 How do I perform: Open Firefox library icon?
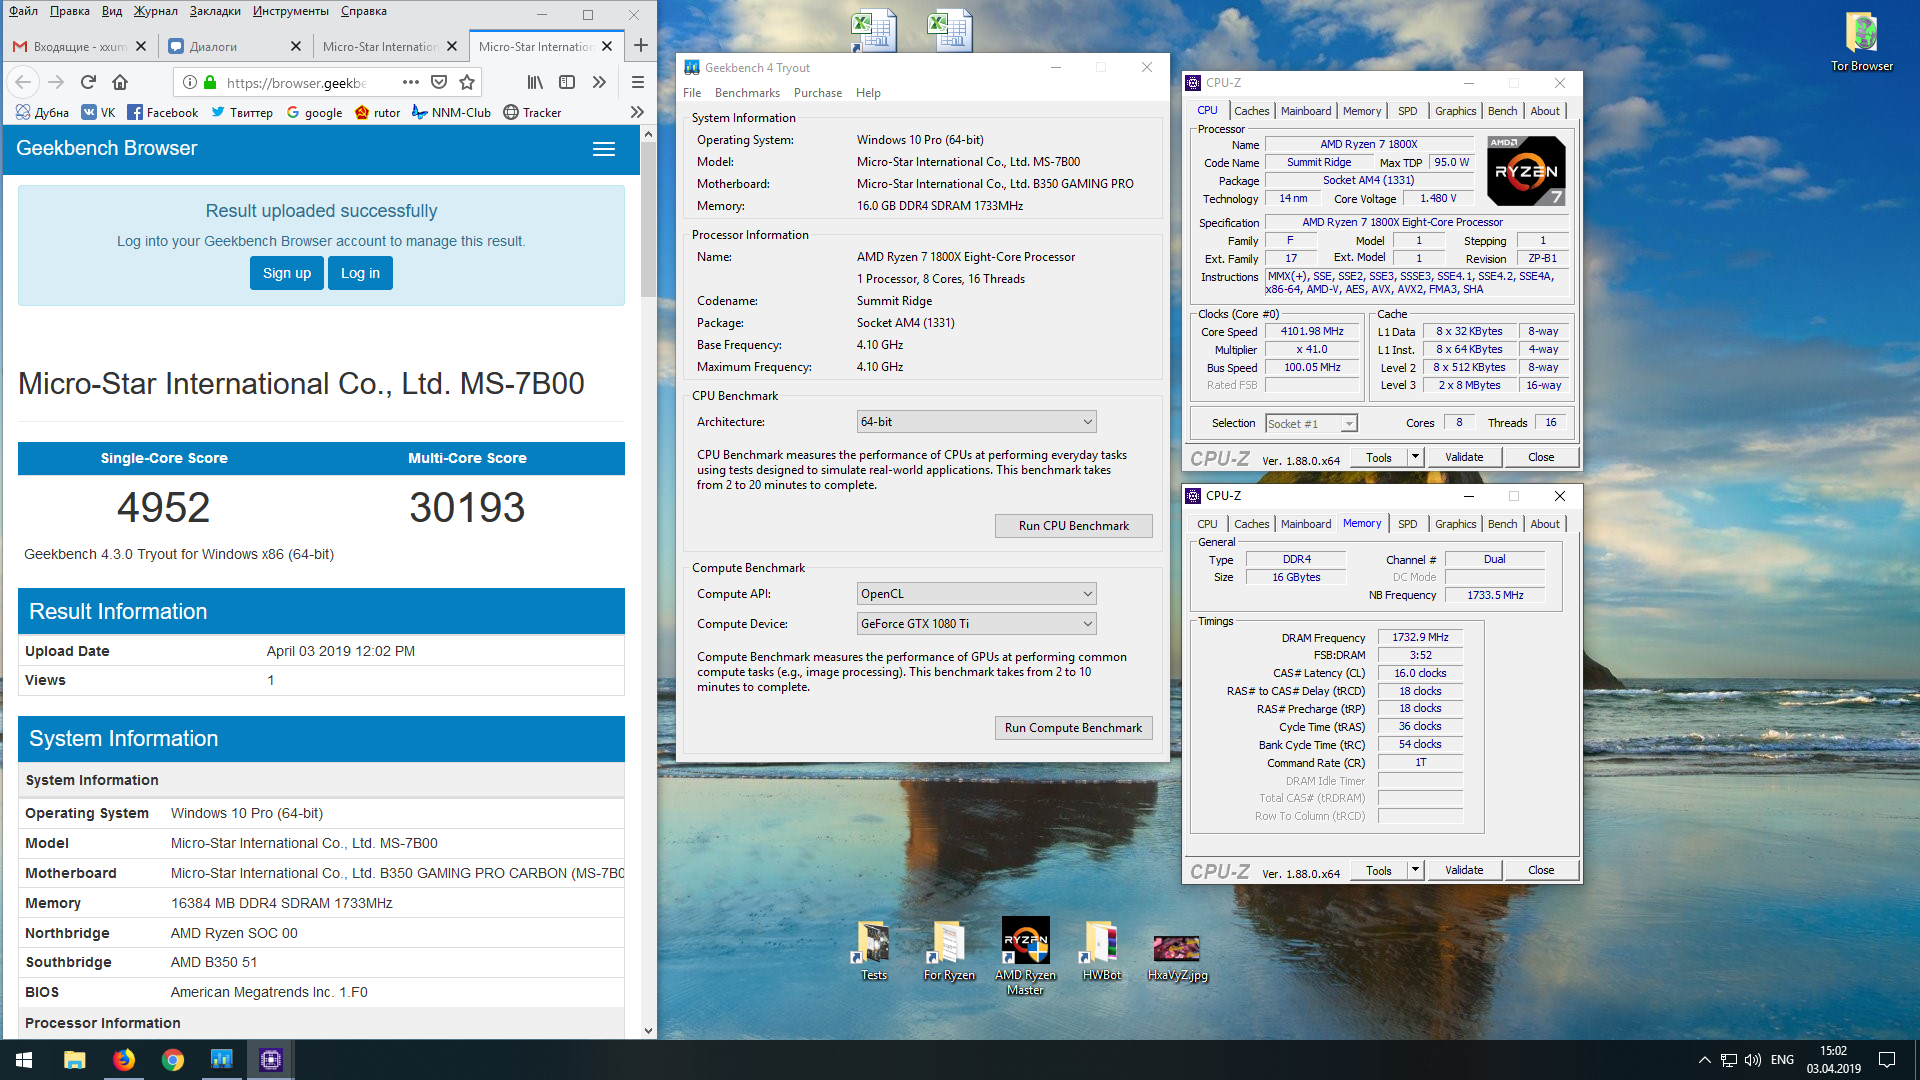(535, 82)
